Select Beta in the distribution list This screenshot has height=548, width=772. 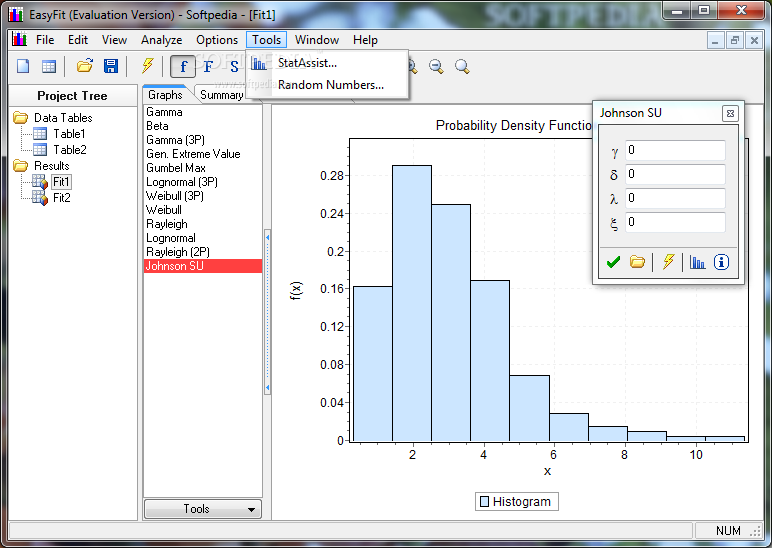tap(202, 126)
